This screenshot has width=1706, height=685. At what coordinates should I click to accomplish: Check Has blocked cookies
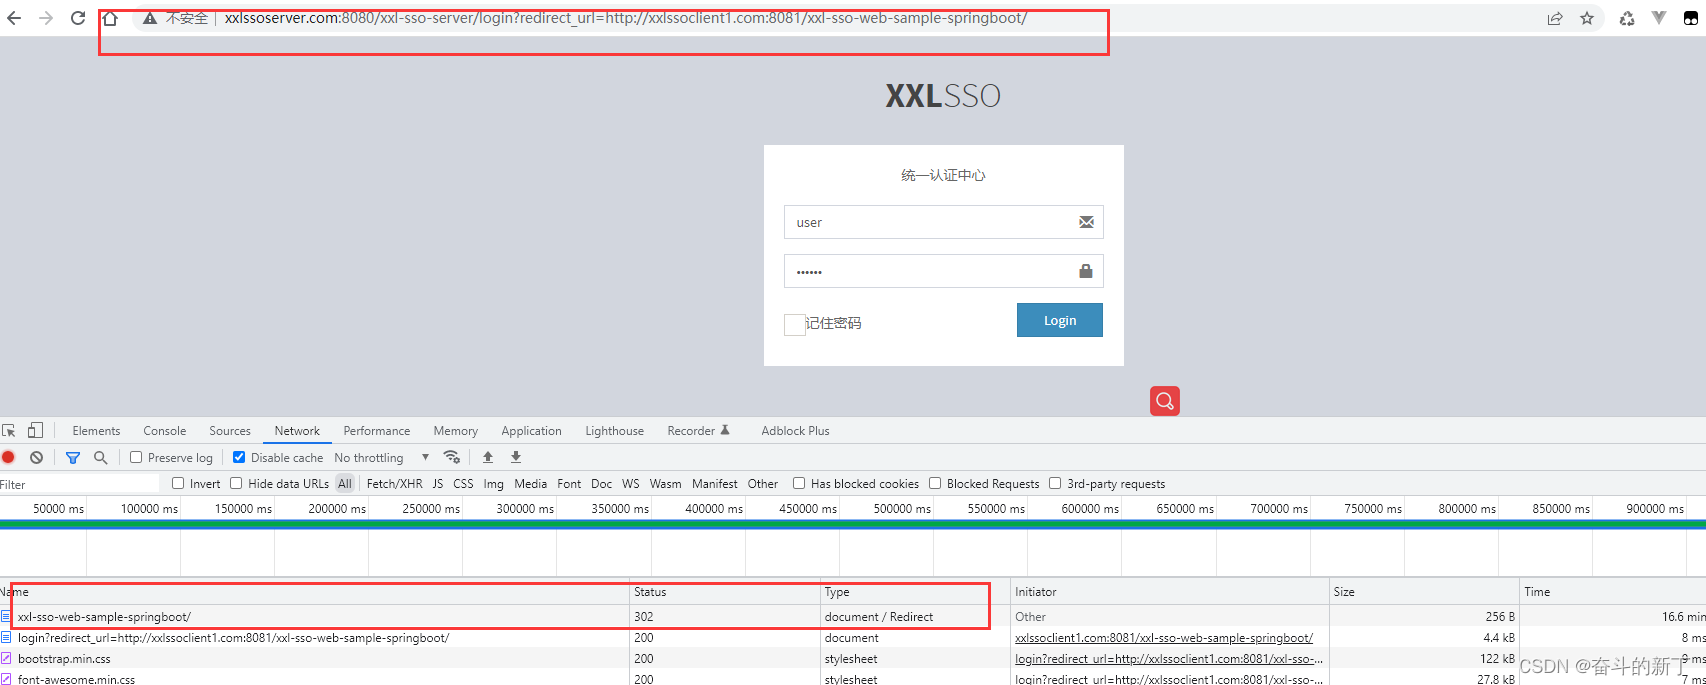tap(799, 483)
